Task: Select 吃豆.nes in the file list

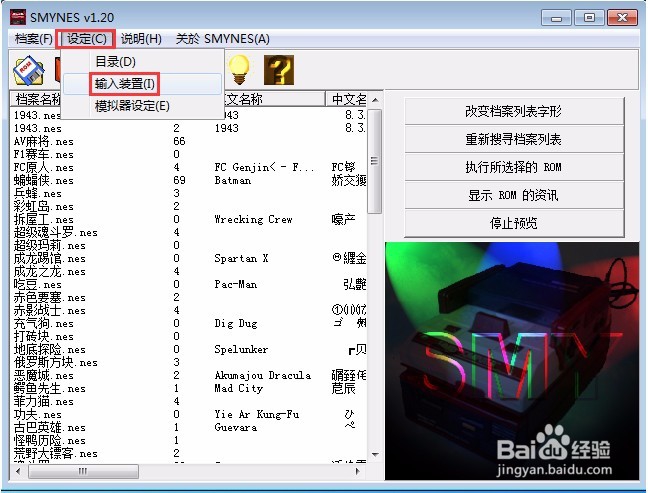Action: point(38,285)
